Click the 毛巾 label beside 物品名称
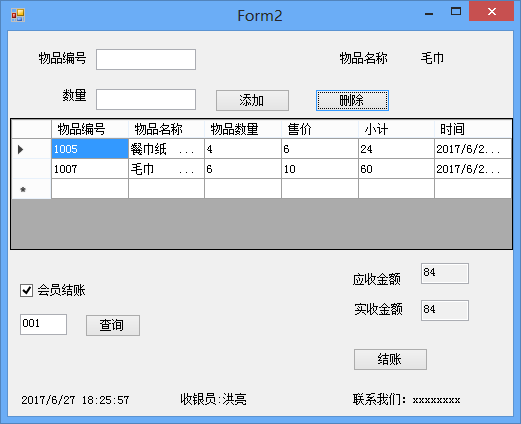Screen dimensions: 521x424 coord(432,58)
